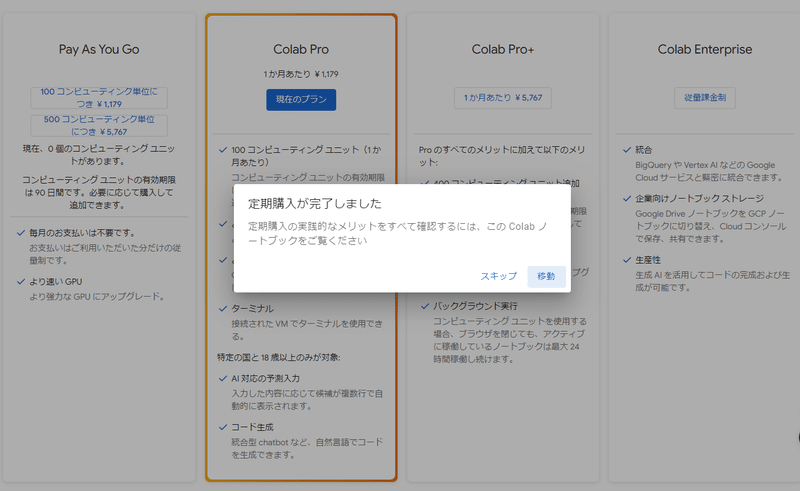Click dialog title 定期購入が完了しました
The height and width of the screenshot is (491, 800).
point(315,204)
